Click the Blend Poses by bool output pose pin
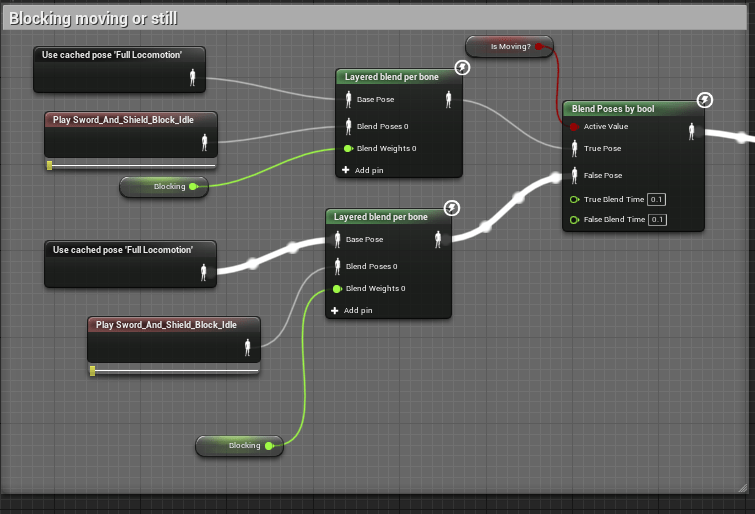The width and height of the screenshot is (755, 514). [692, 131]
